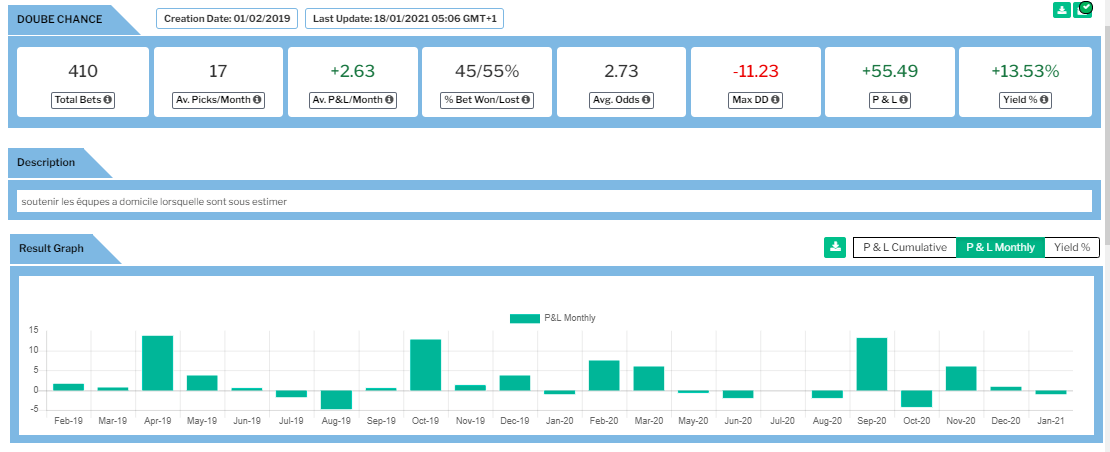Click the Av. Picks/Month info icon
1110x452 pixels.
click(x=257, y=100)
